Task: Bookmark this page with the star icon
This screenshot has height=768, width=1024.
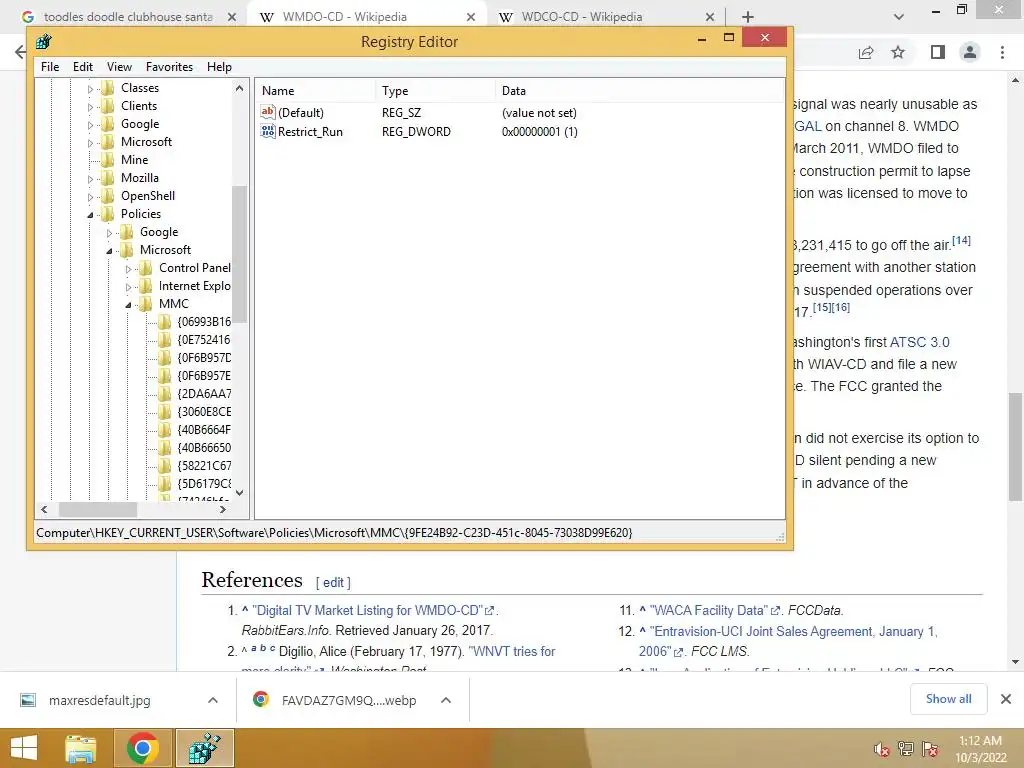Action: pos(898,52)
